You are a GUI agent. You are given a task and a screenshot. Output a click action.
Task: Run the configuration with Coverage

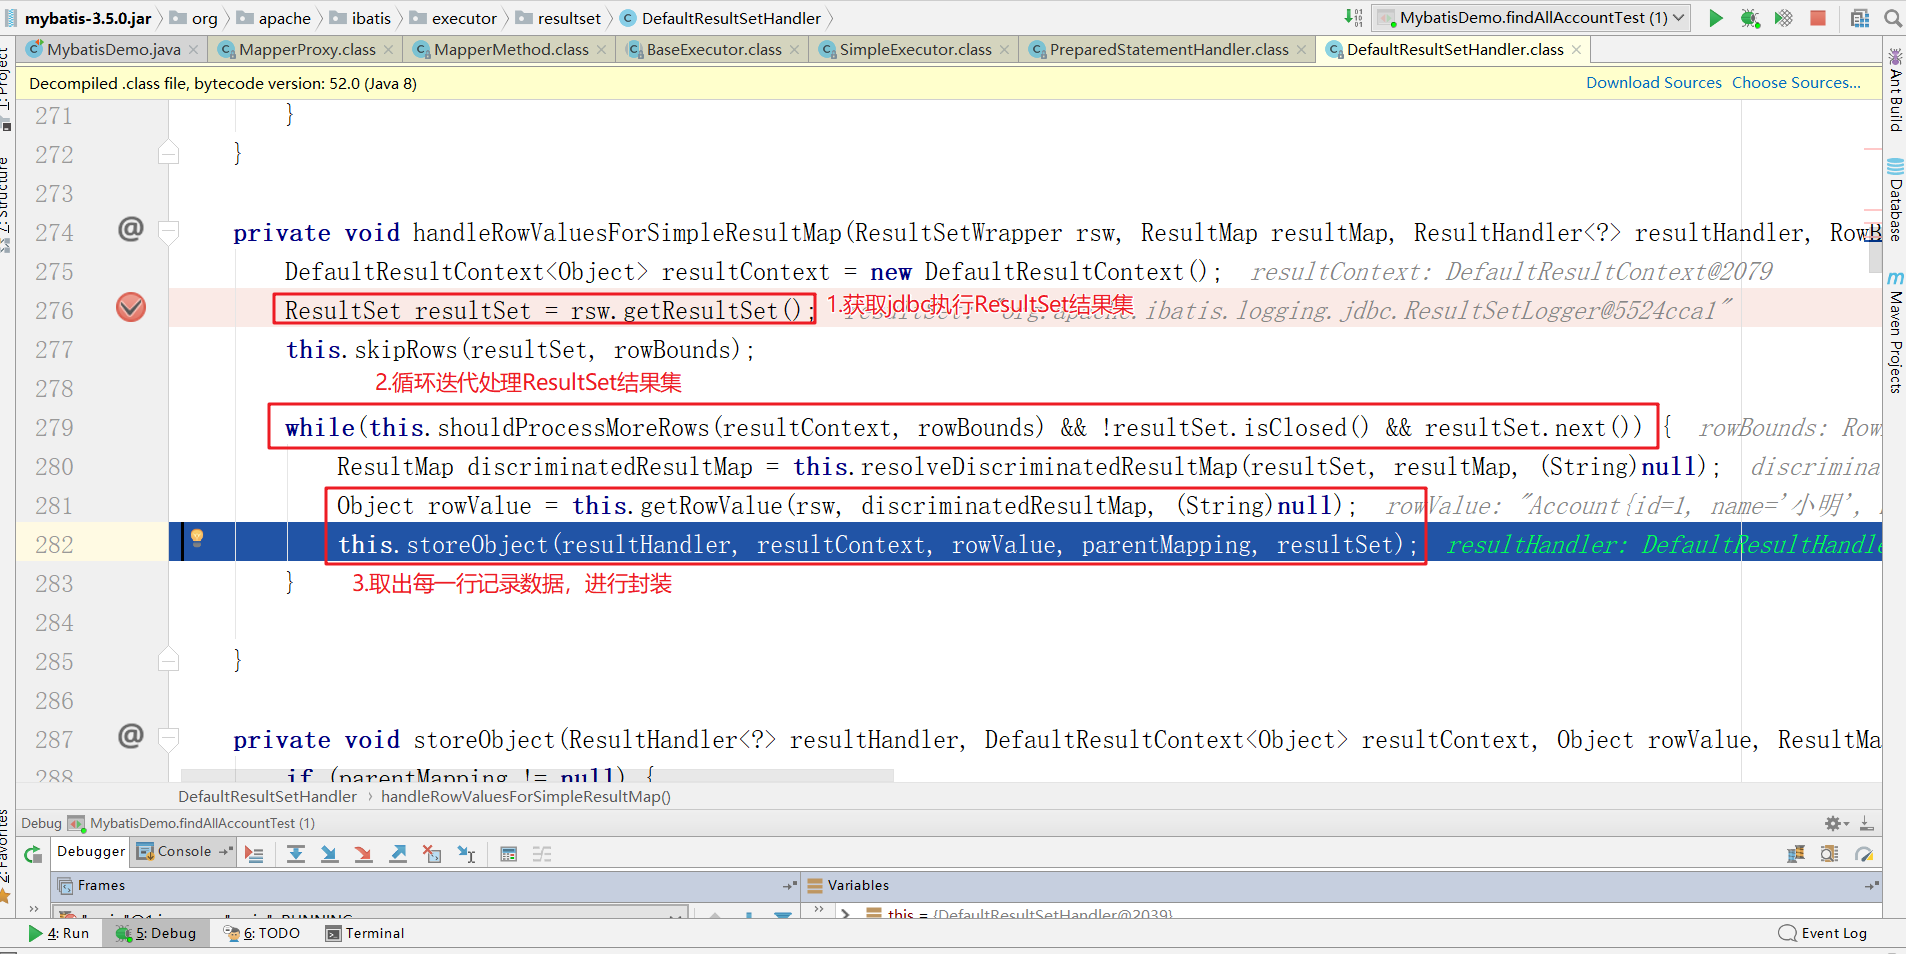click(1783, 18)
